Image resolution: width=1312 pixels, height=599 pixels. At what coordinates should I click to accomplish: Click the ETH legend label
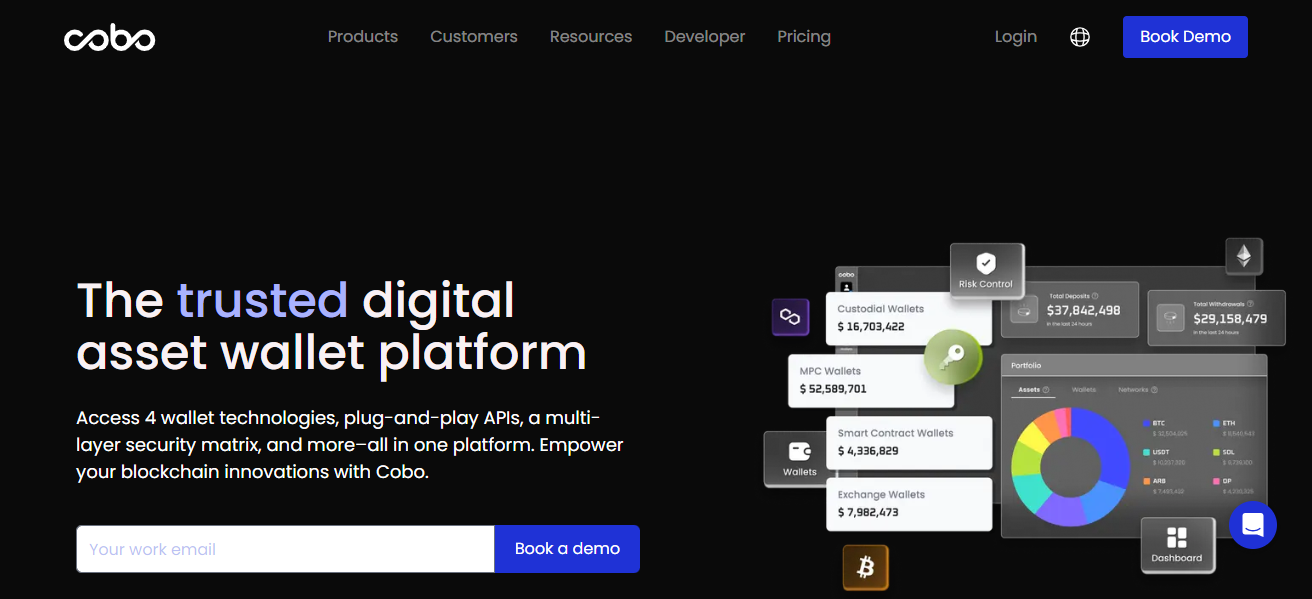tap(1229, 424)
